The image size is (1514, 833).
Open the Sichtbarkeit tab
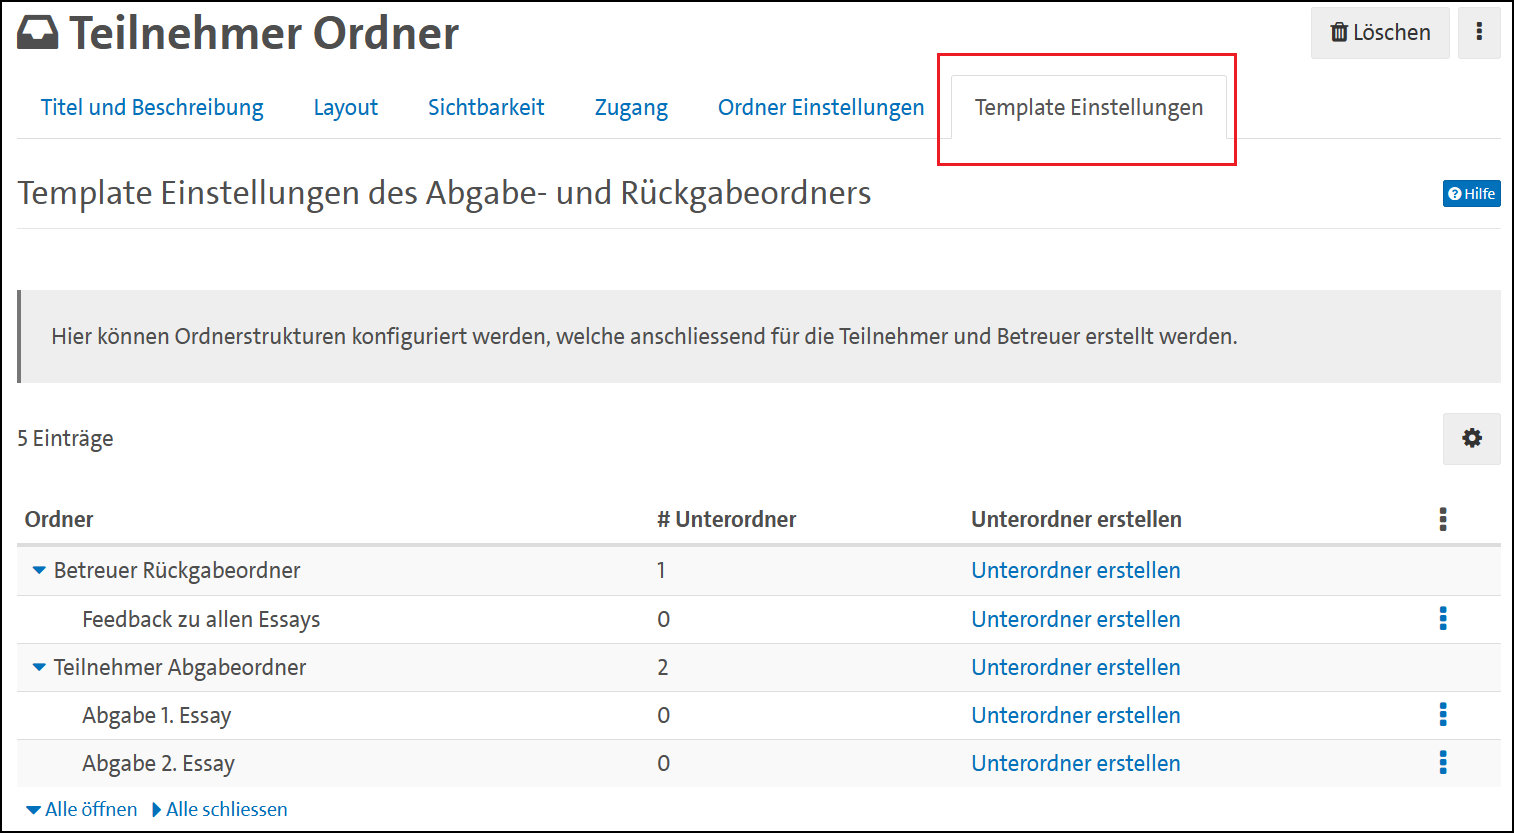click(x=486, y=108)
